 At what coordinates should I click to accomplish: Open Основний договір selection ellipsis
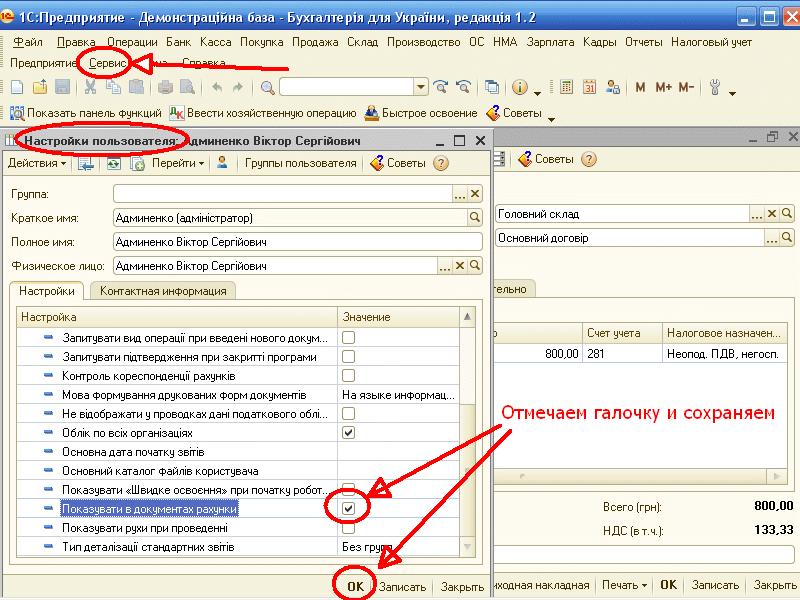click(x=771, y=238)
